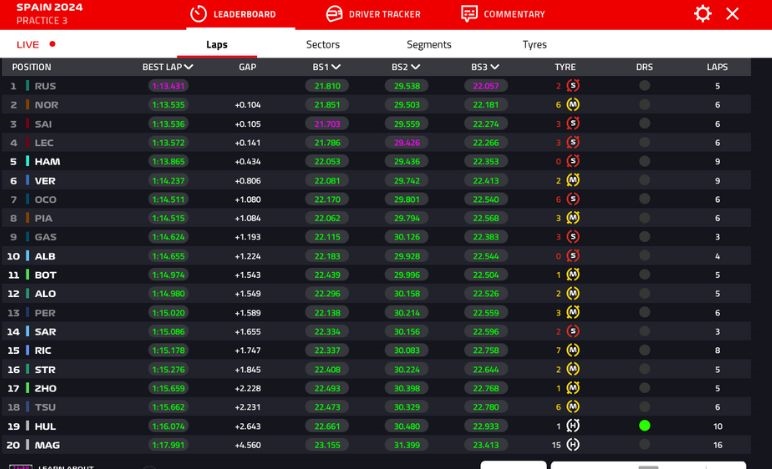Click Verstappen's team color bar
This screenshot has height=469, width=772.
(28, 181)
